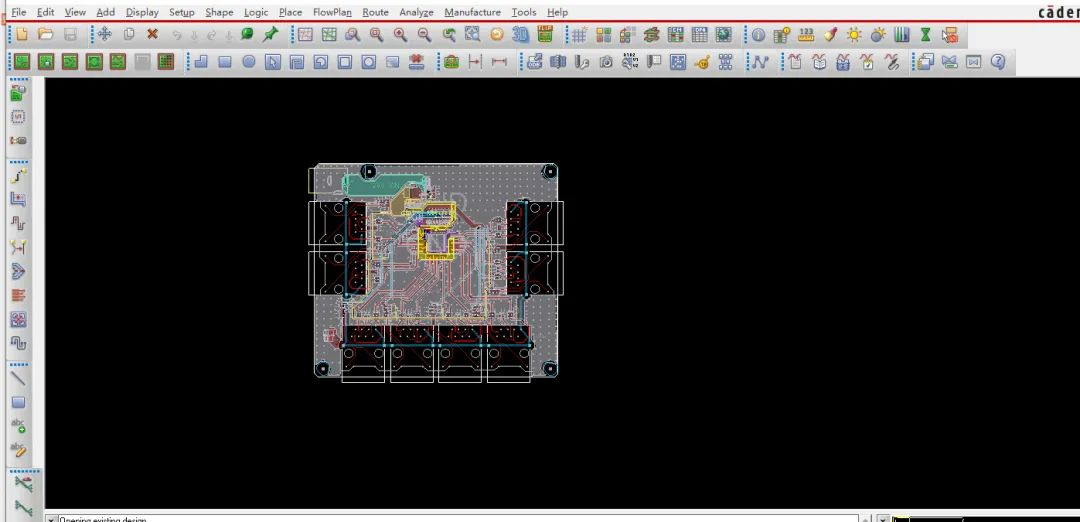Open the 3D viewer

pos(521,34)
